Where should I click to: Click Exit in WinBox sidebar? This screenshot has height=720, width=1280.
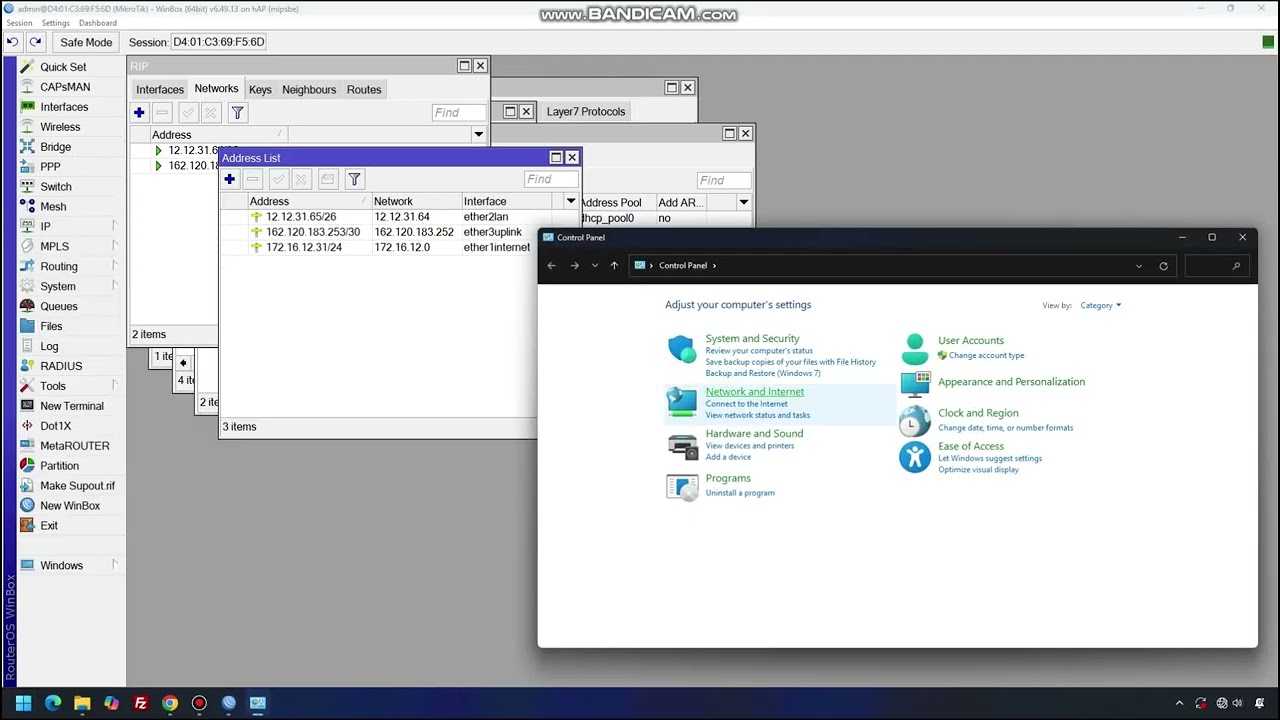coord(49,526)
